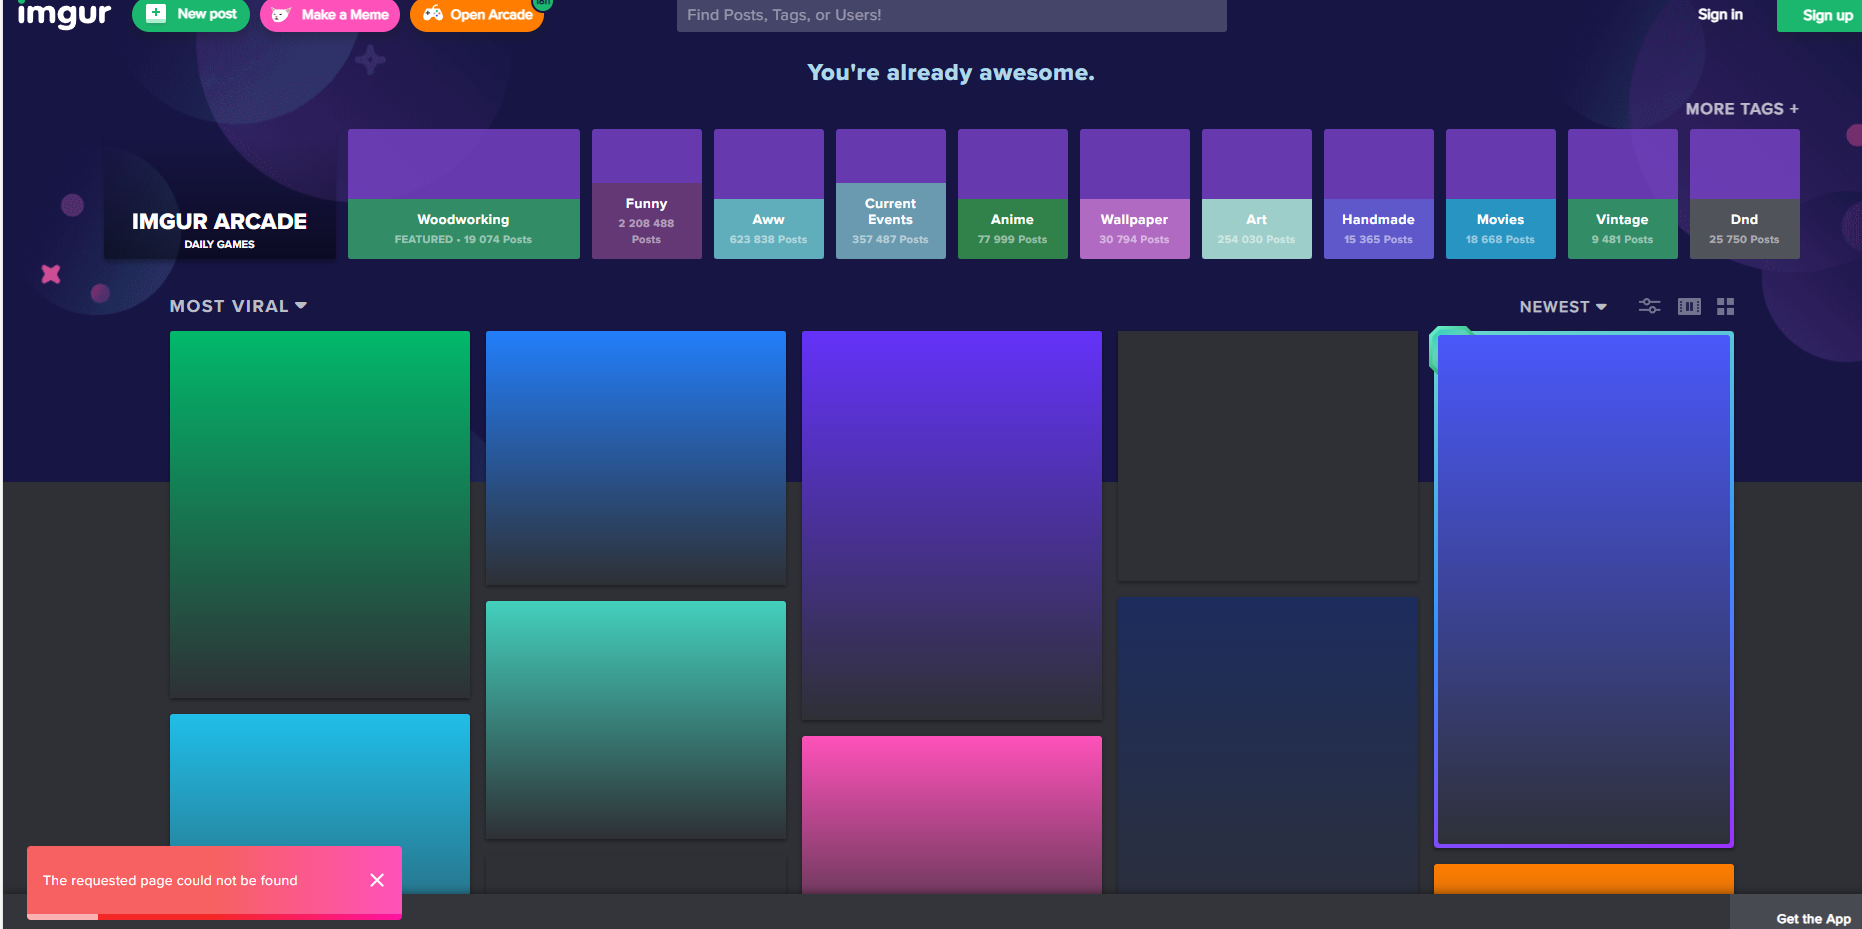Dismiss the page not found notification
The width and height of the screenshot is (1862, 929).
377,880
